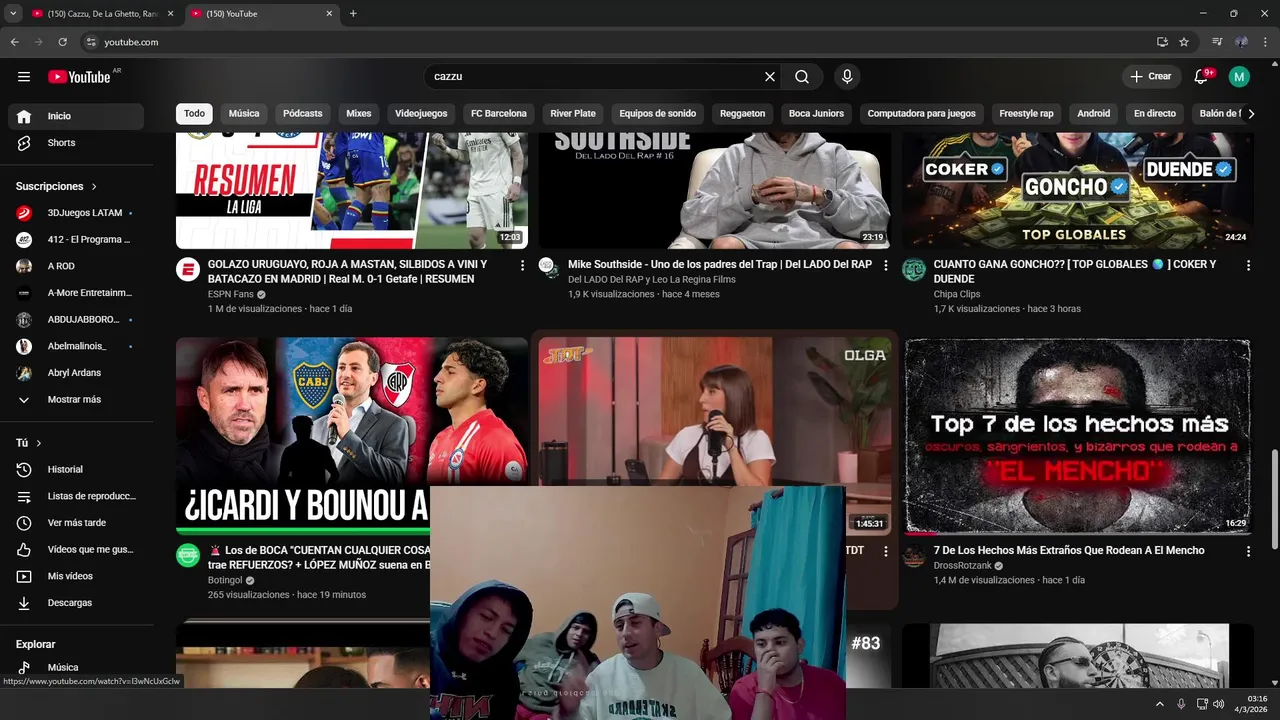Show more category chips with right arrow
The height and width of the screenshot is (720, 1280).
pyautogui.click(x=1250, y=114)
